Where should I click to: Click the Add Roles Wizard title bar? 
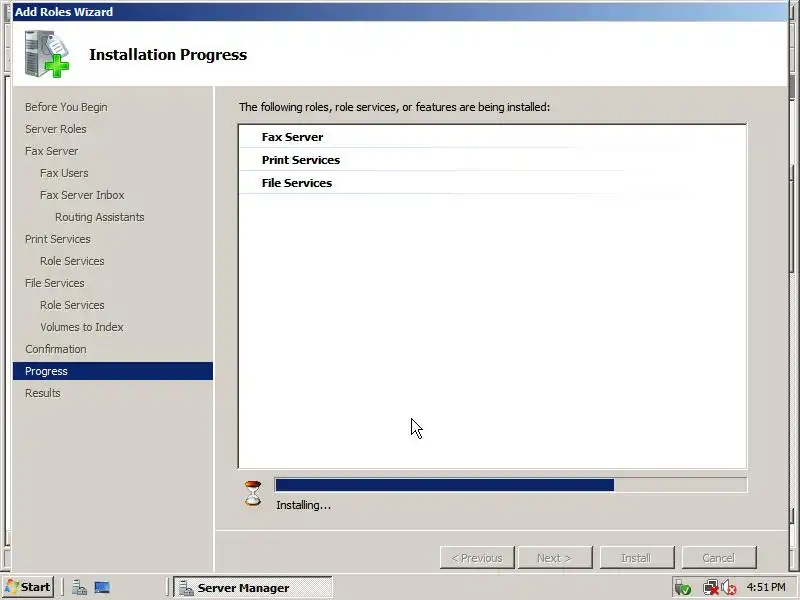[400, 12]
